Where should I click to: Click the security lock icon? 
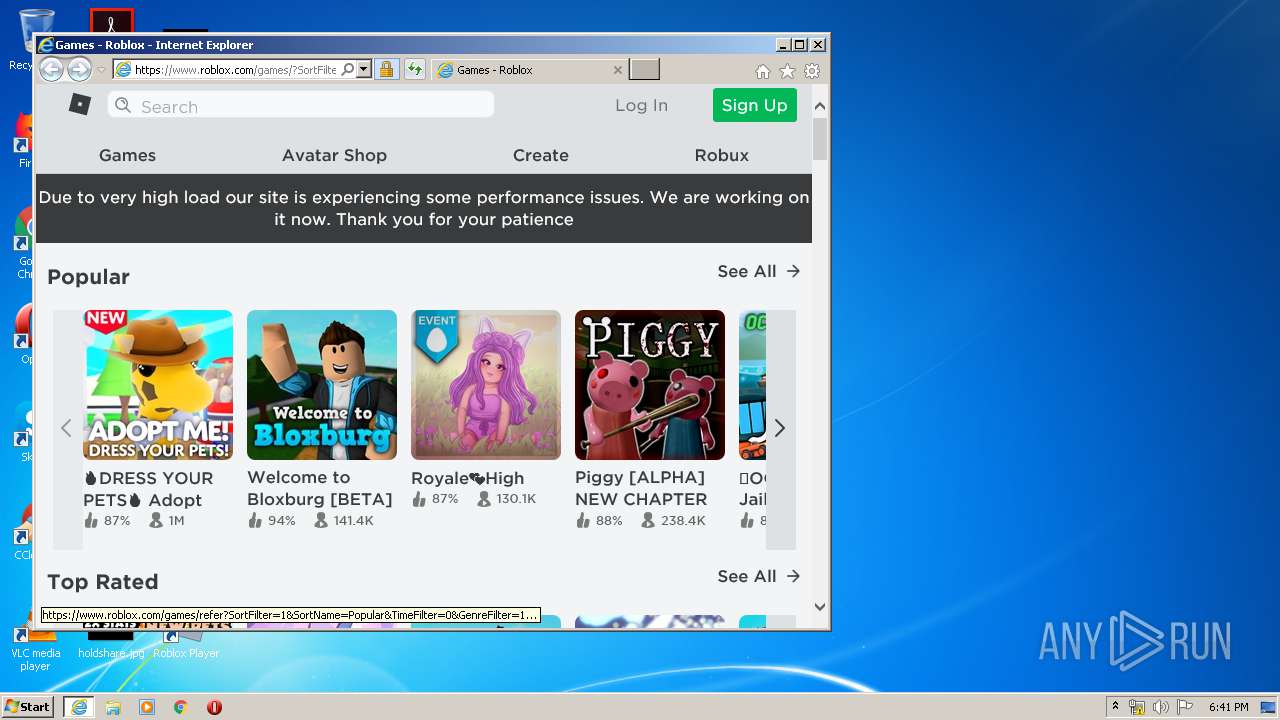pyautogui.click(x=386, y=70)
